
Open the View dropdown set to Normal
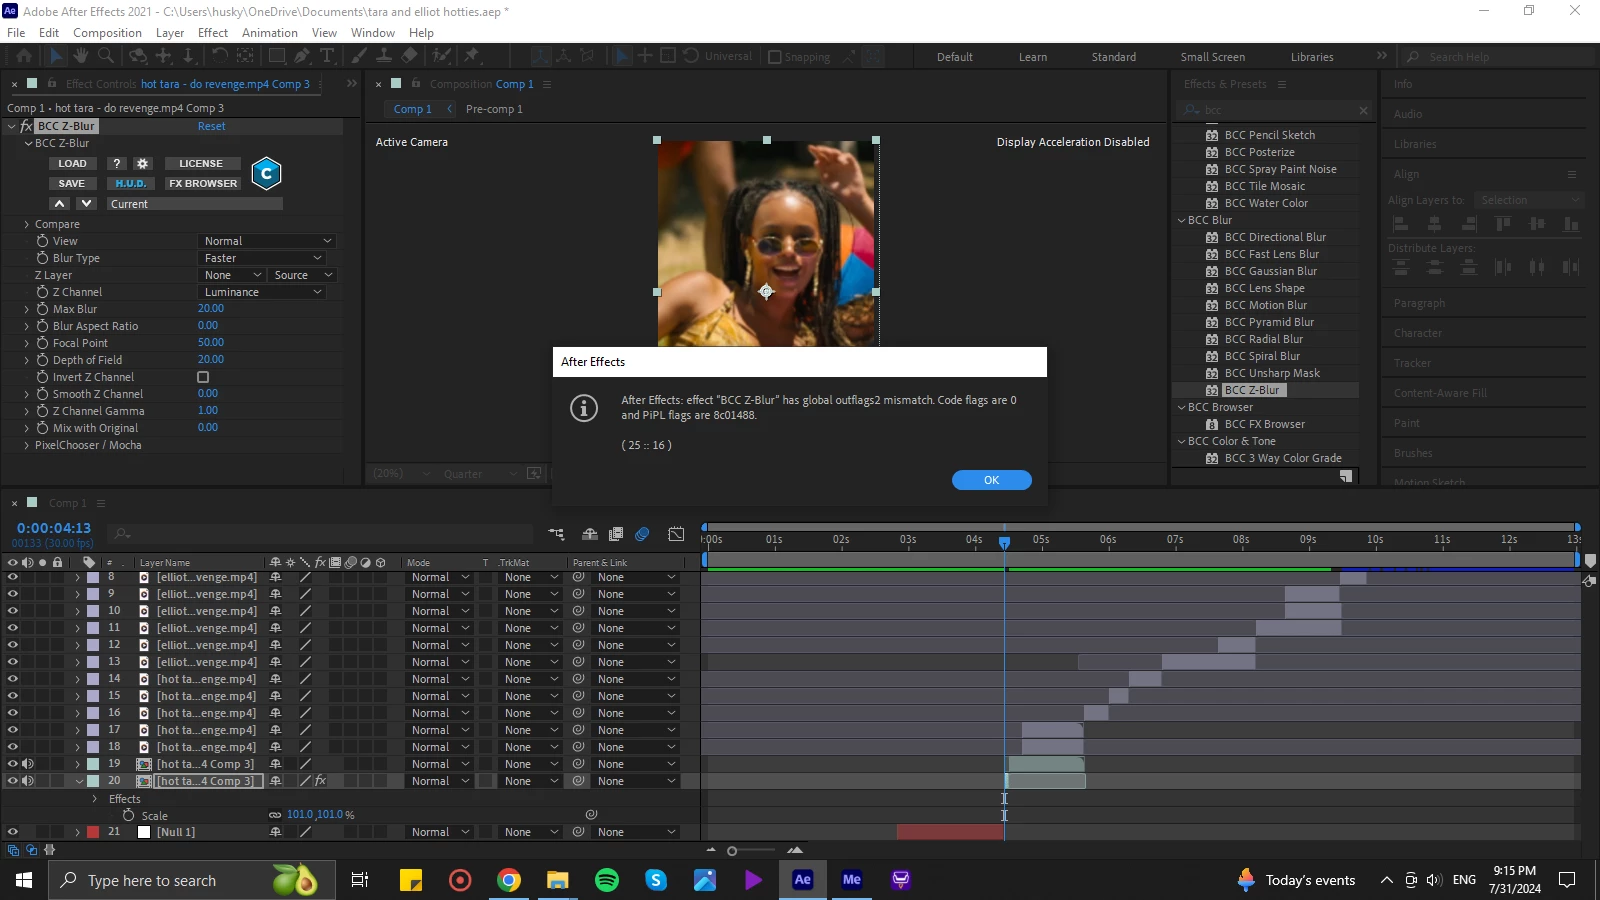[266, 241]
